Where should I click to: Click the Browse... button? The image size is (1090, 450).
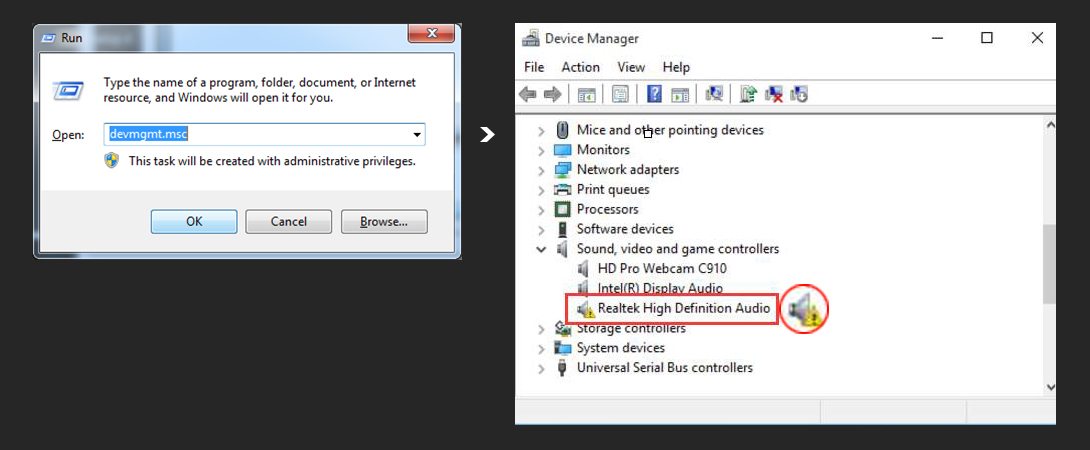pos(384,222)
